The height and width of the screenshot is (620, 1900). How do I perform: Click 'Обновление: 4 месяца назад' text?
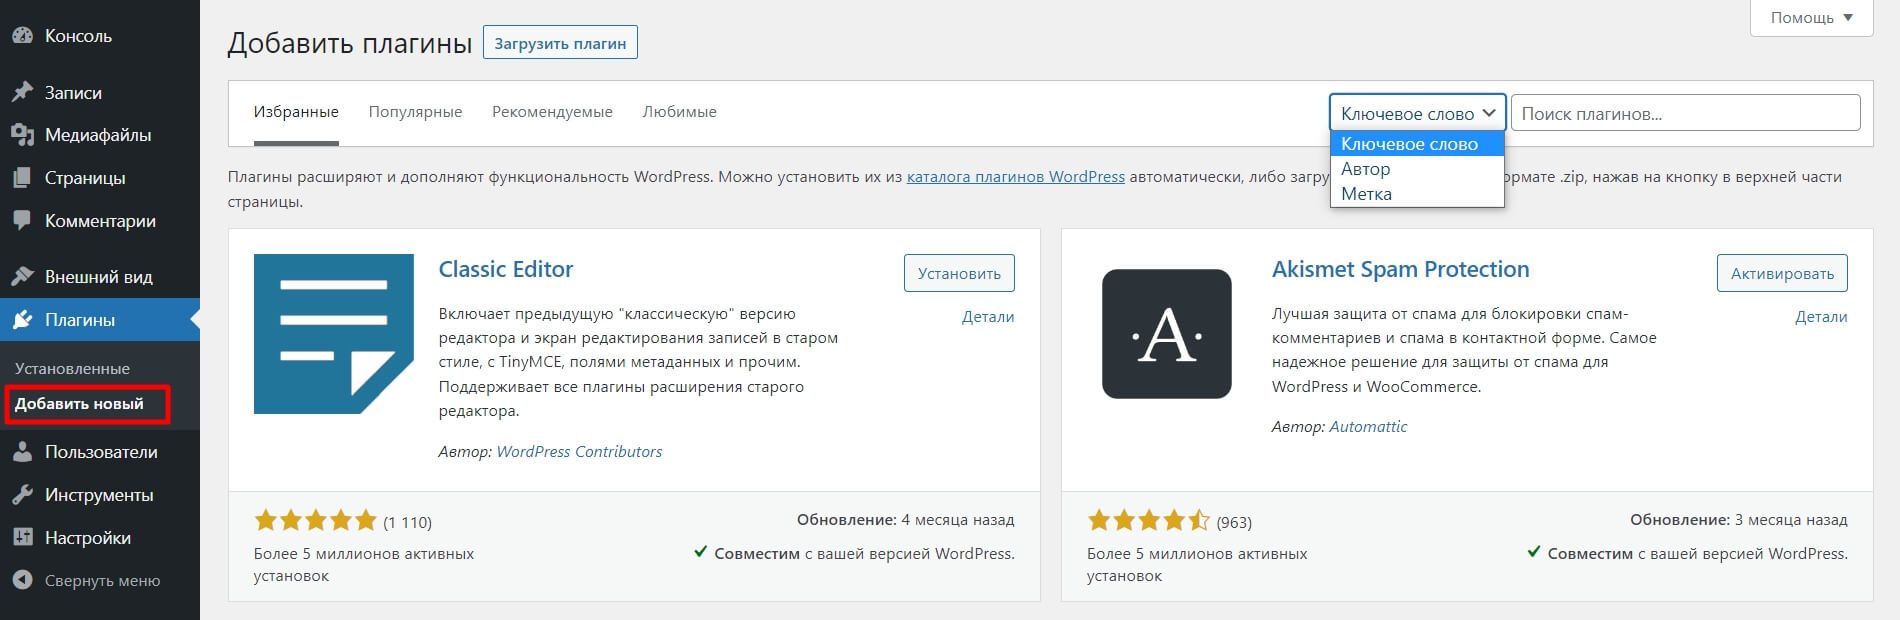click(x=905, y=520)
